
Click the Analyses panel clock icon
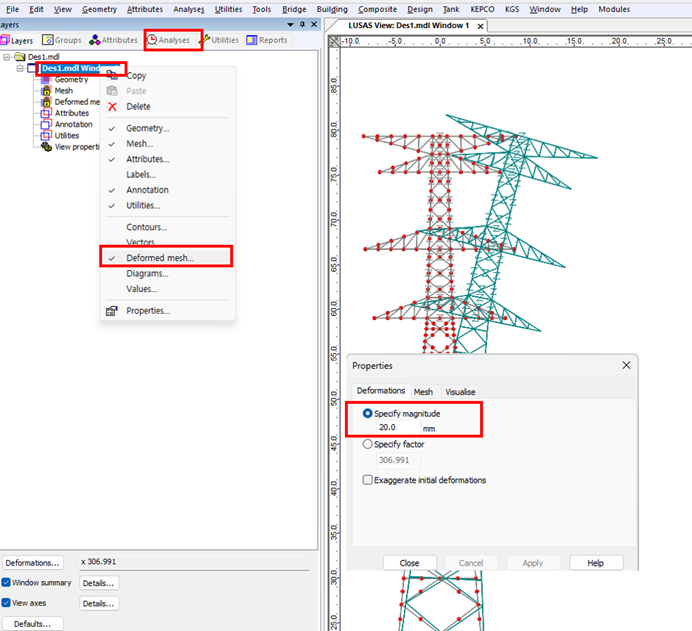coord(152,40)
